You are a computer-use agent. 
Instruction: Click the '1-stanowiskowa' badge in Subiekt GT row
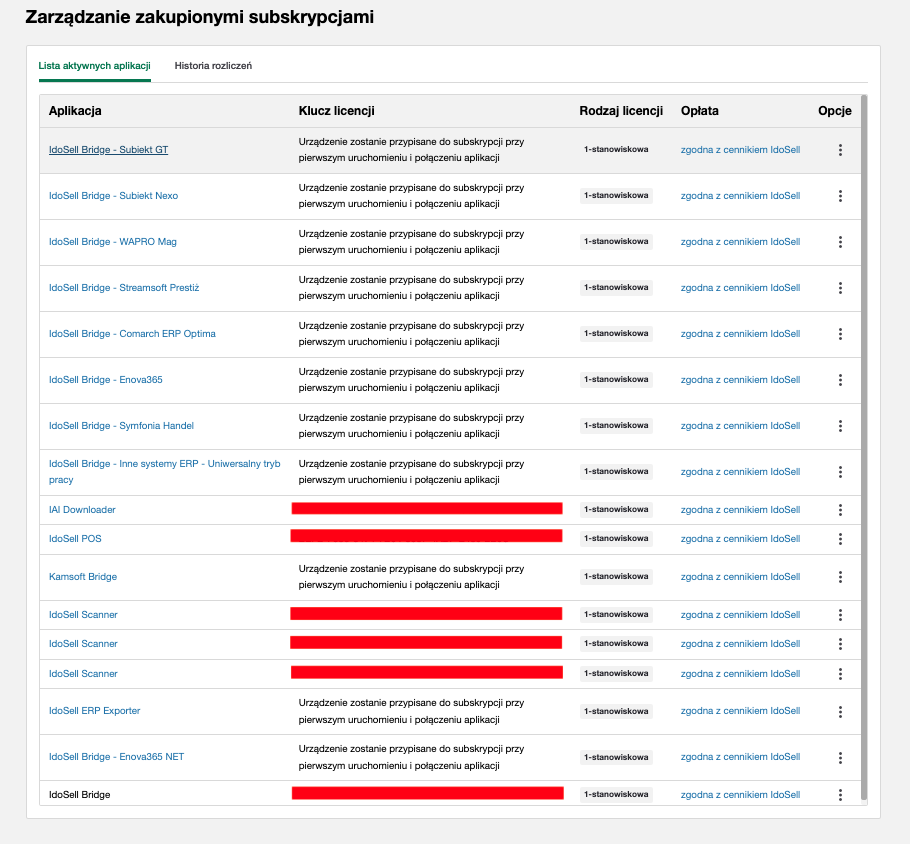616,149
